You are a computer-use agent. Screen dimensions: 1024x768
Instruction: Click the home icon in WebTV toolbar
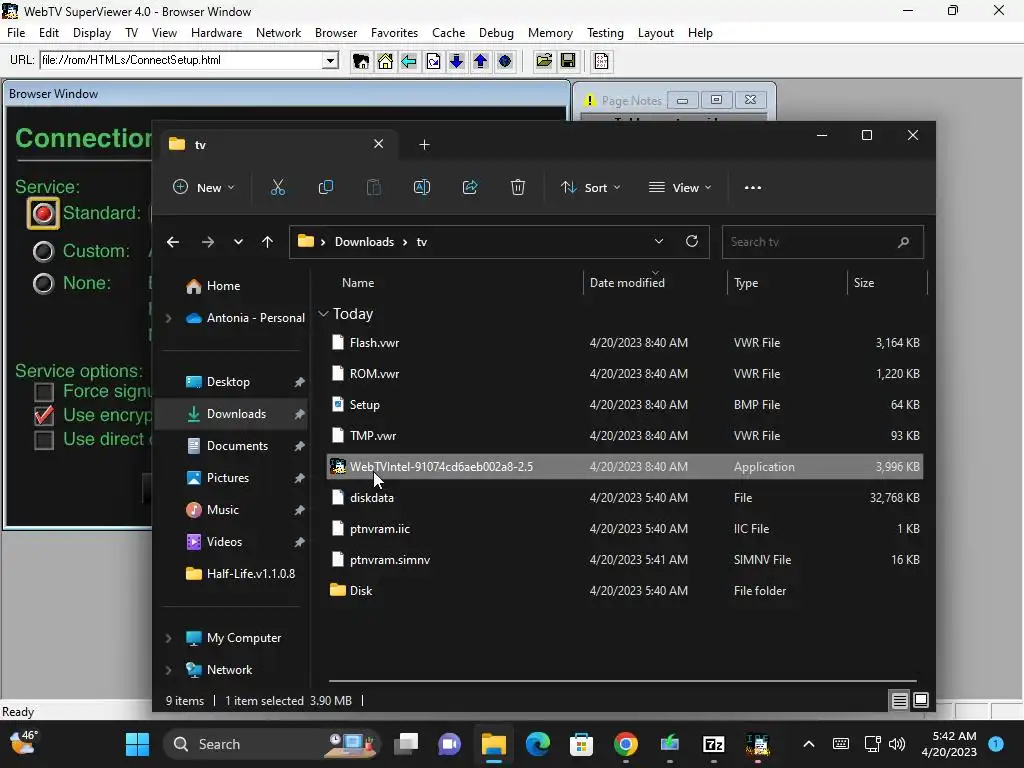pos(385,61)
